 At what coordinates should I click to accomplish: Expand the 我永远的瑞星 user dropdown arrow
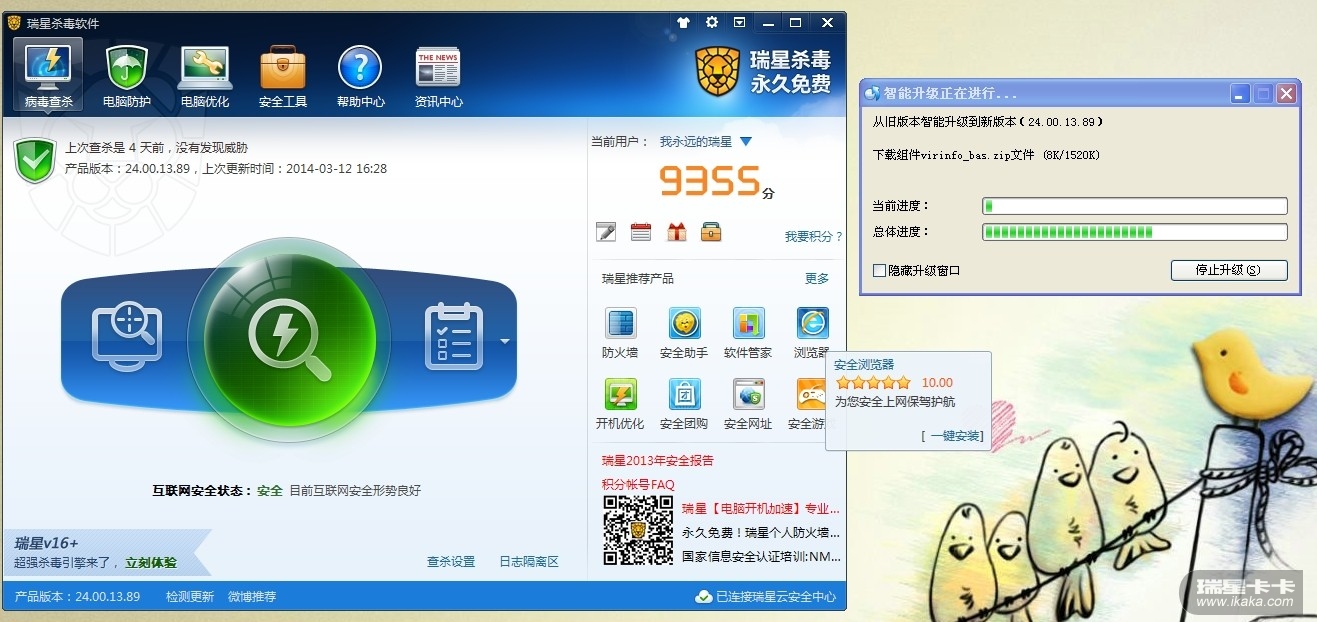pyautogui.click(x=745, y=142)
